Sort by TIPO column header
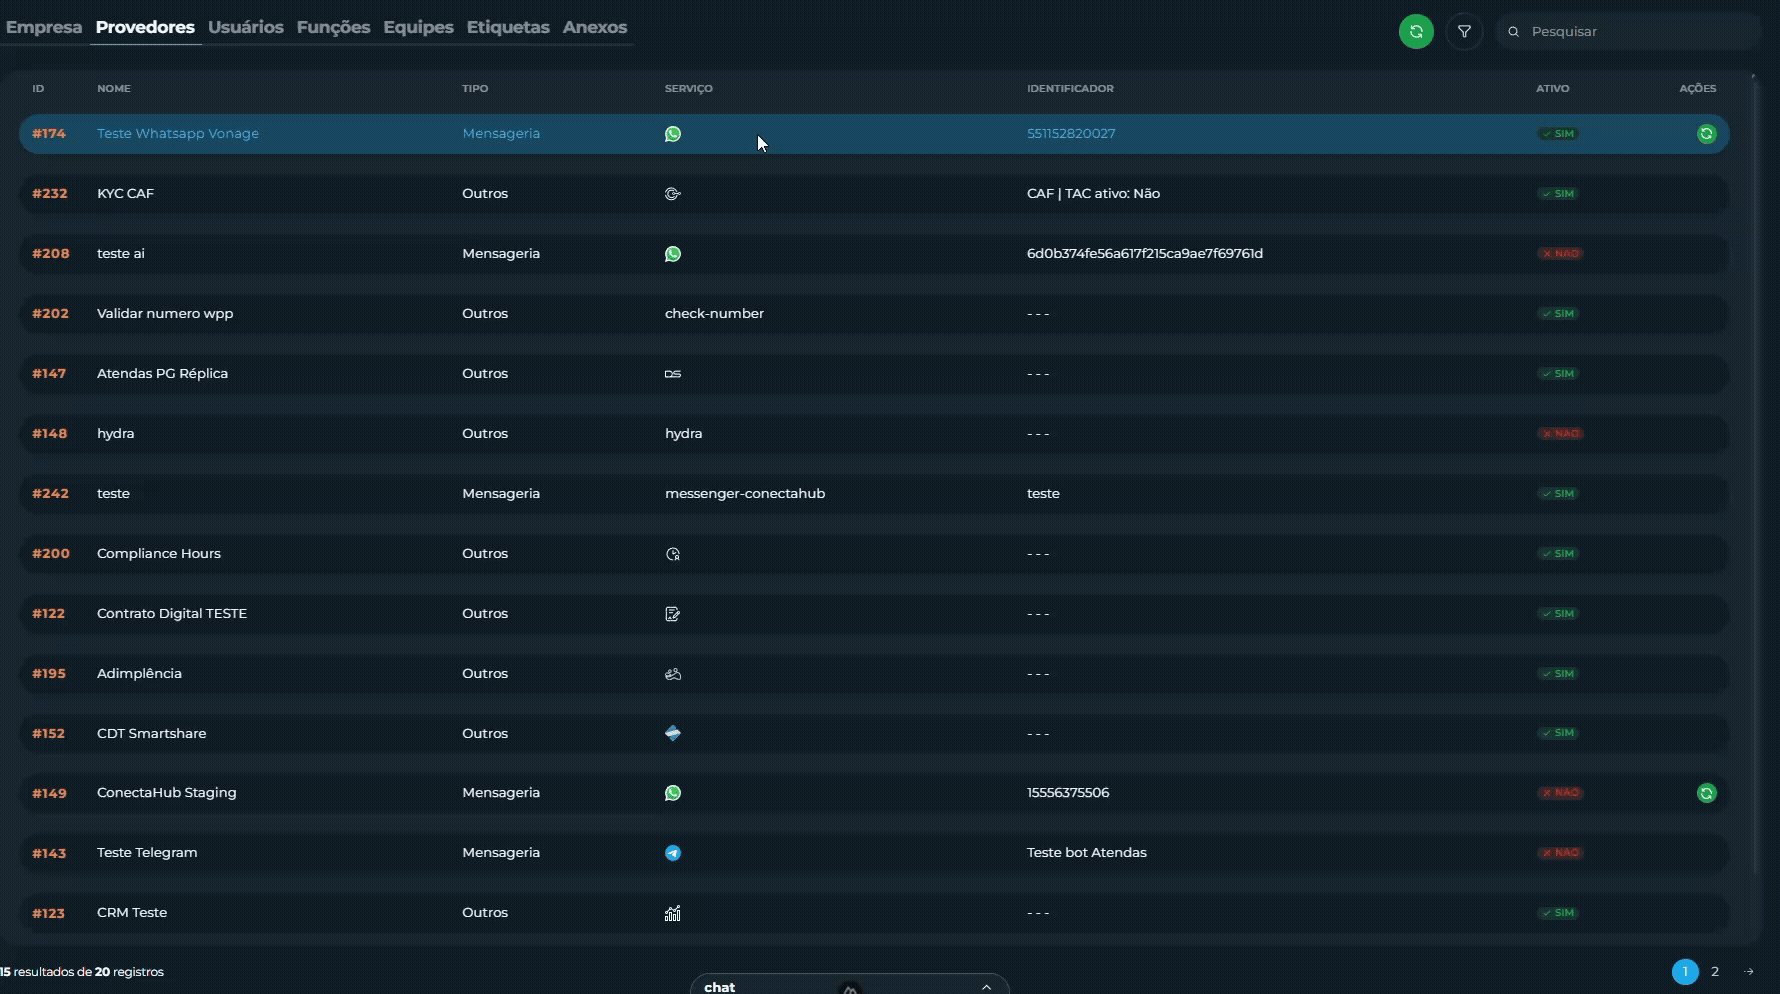Viewport: 1780px width, 994px height. [475, 89]
